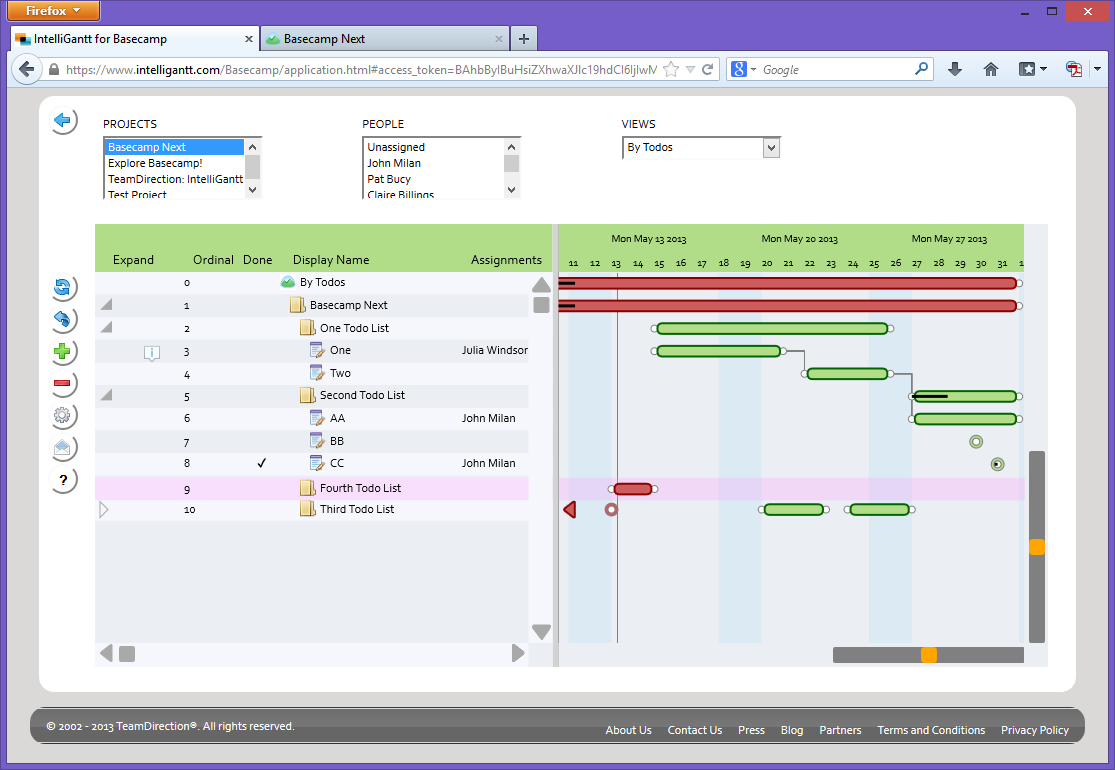Viewport: 1115px width, 770px height.
Task: Click the red left-pointing triangle in the Gantt chart
Action: point(570,510)
